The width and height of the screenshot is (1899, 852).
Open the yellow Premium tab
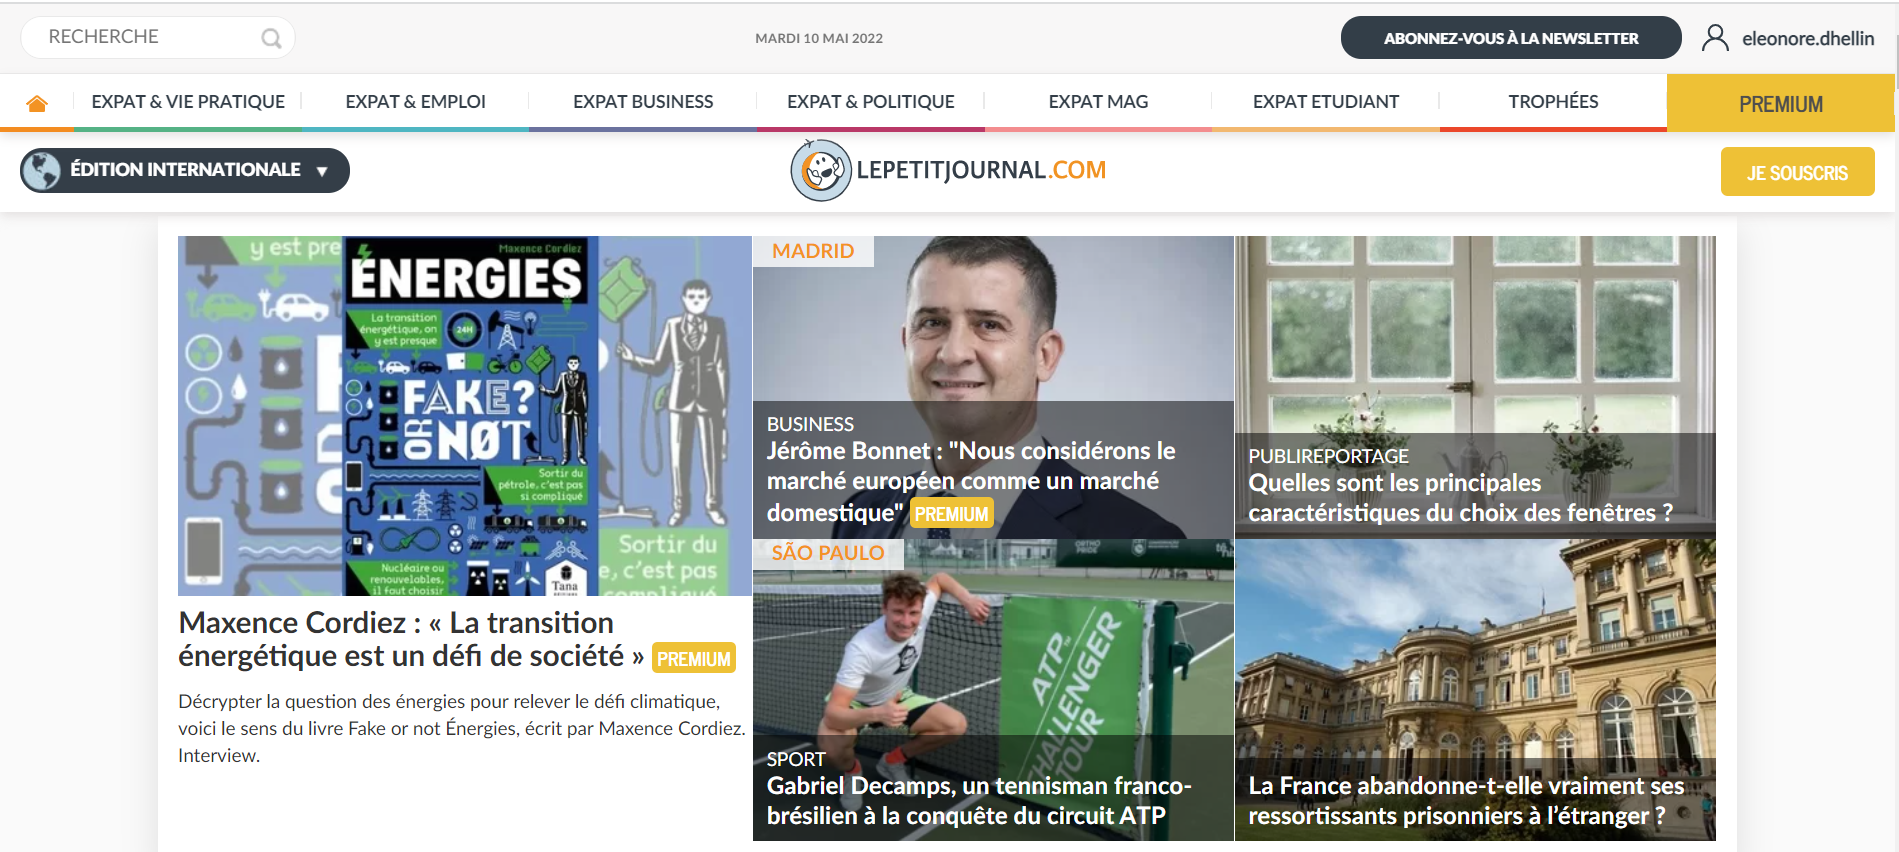[x=1780, y=103]
